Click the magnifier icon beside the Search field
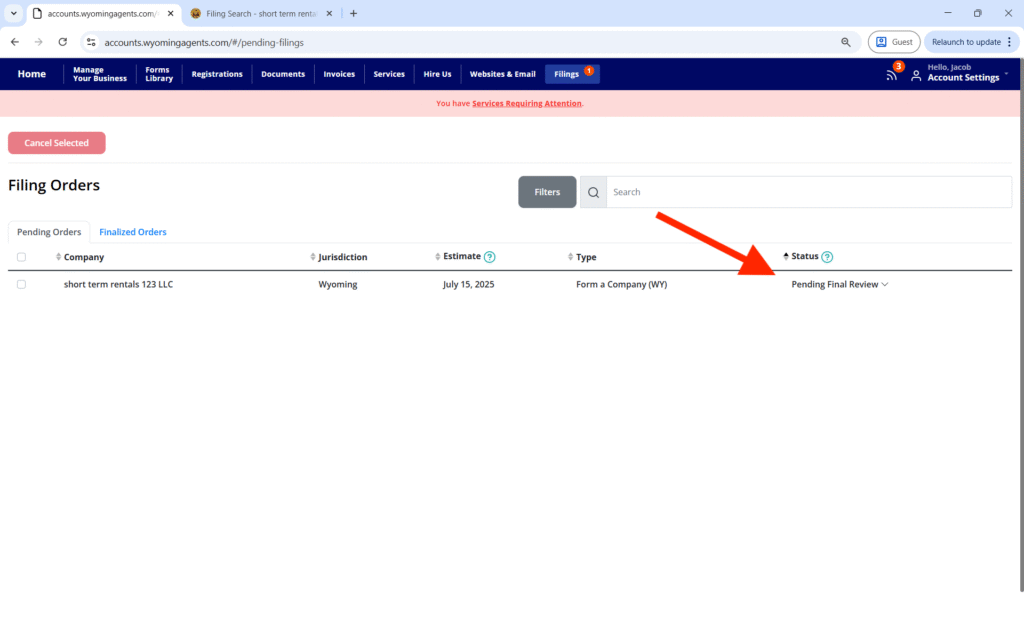1024x640 pixels. coord(593,192)
